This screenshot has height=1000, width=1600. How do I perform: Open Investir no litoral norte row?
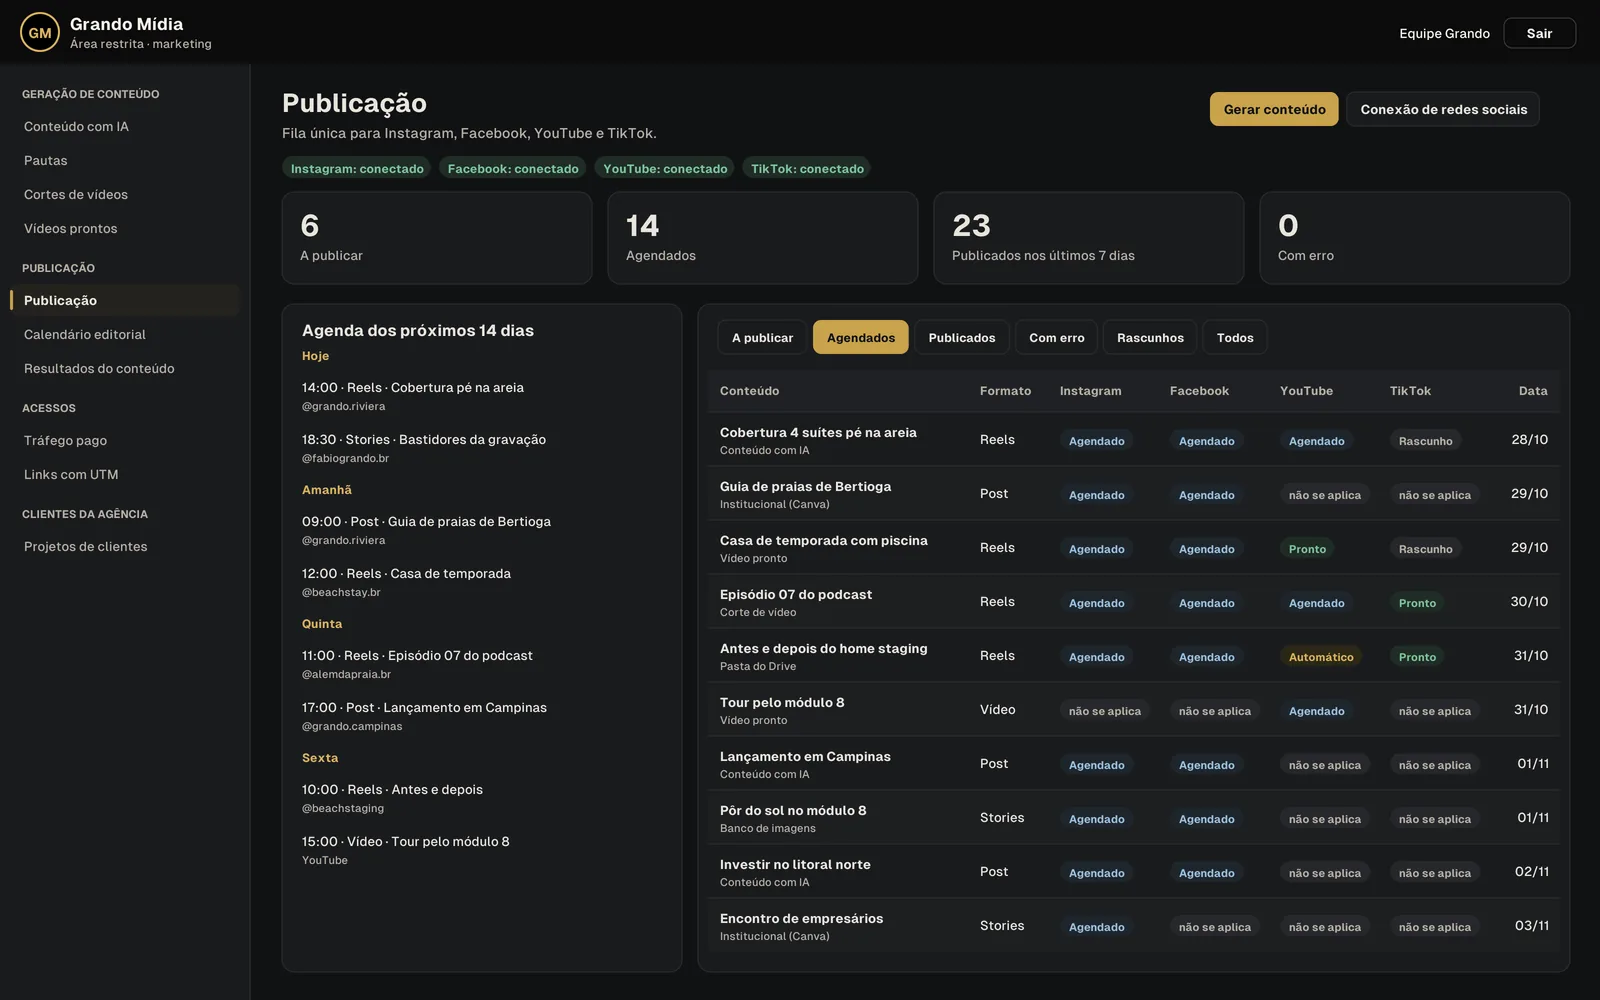(x=1134, y=872)
